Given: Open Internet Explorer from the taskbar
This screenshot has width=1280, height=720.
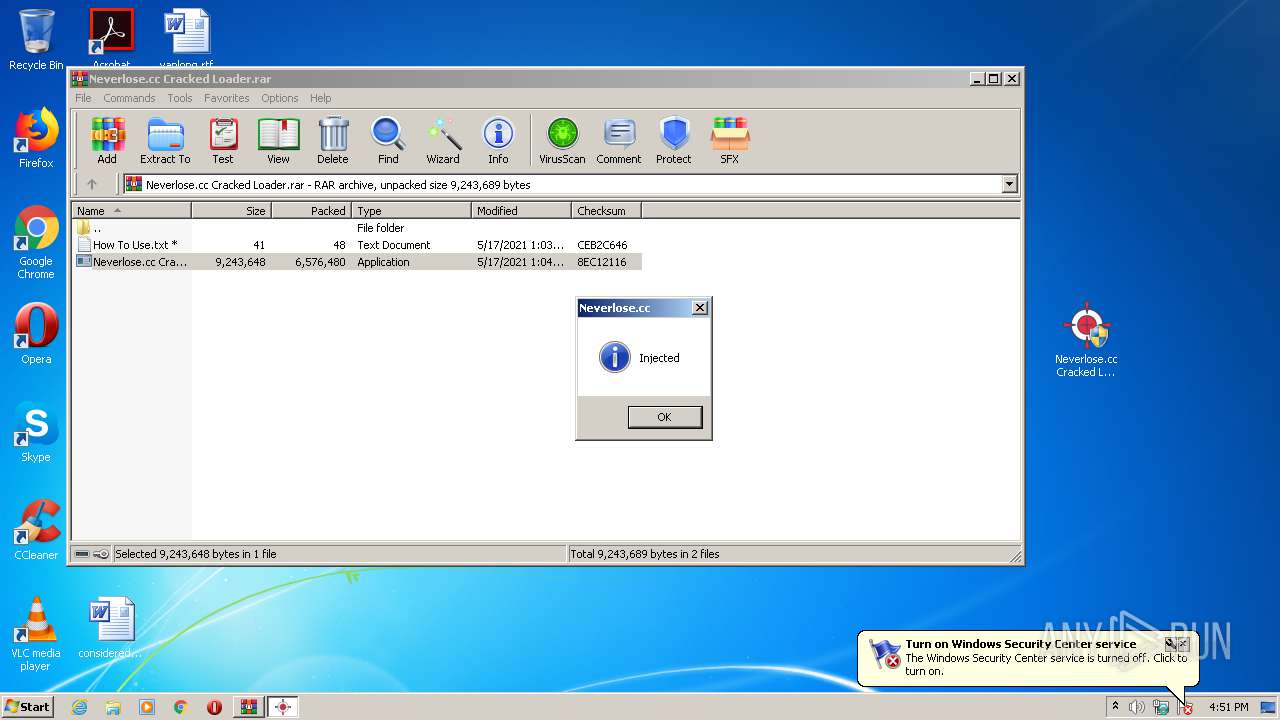Looking at the screenshot, I should coord(79,707).
